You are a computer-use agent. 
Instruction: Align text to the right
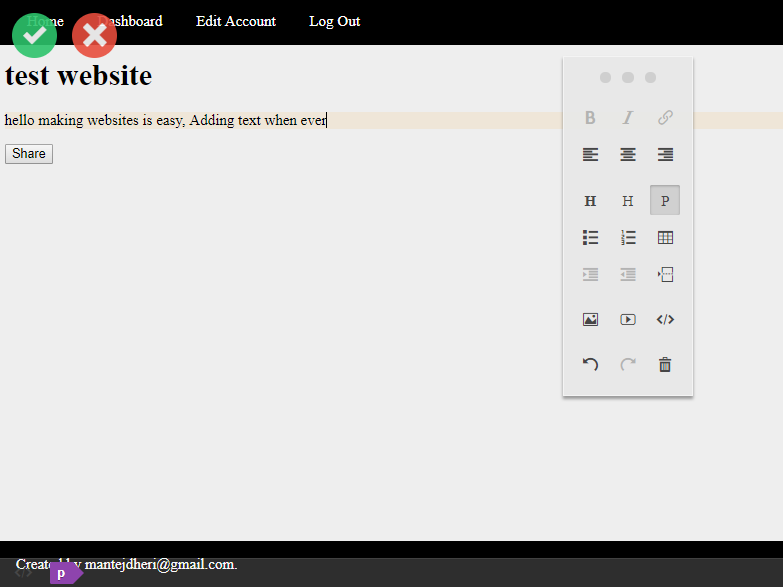click(665, 155)
